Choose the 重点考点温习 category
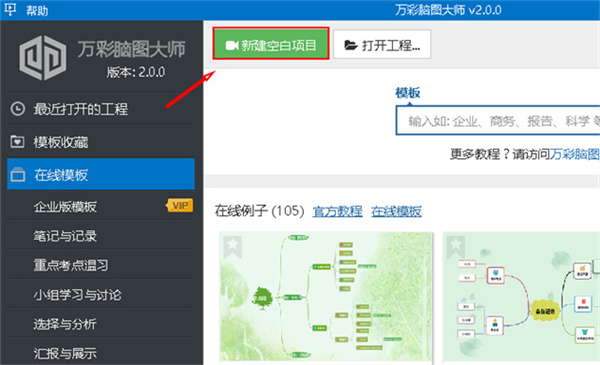Viewport: 600px width, 365px height. coord(101,265)
